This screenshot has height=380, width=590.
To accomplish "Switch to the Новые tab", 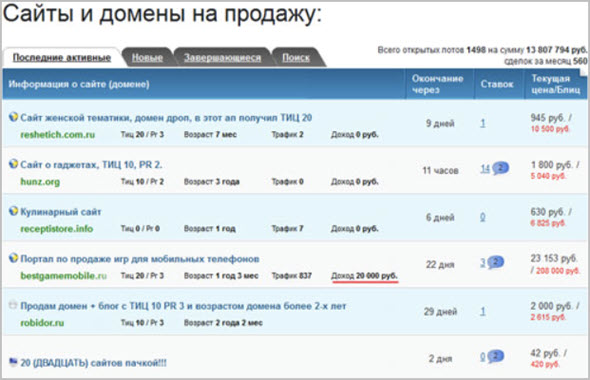I will coord(147,58).
